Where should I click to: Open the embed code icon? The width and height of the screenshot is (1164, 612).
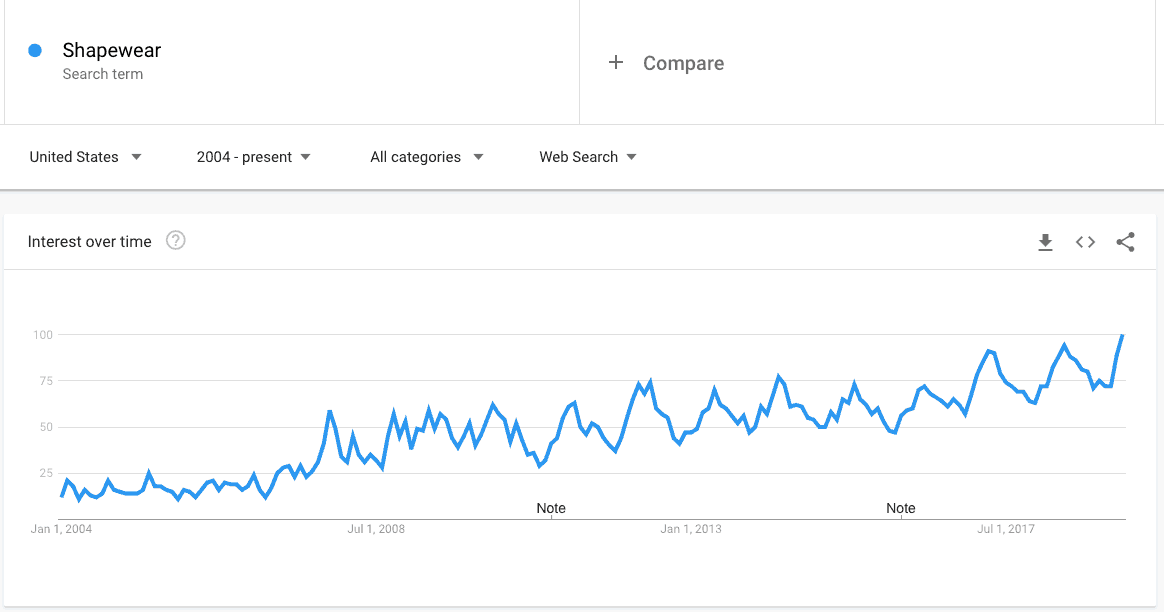pos(1085,242)
